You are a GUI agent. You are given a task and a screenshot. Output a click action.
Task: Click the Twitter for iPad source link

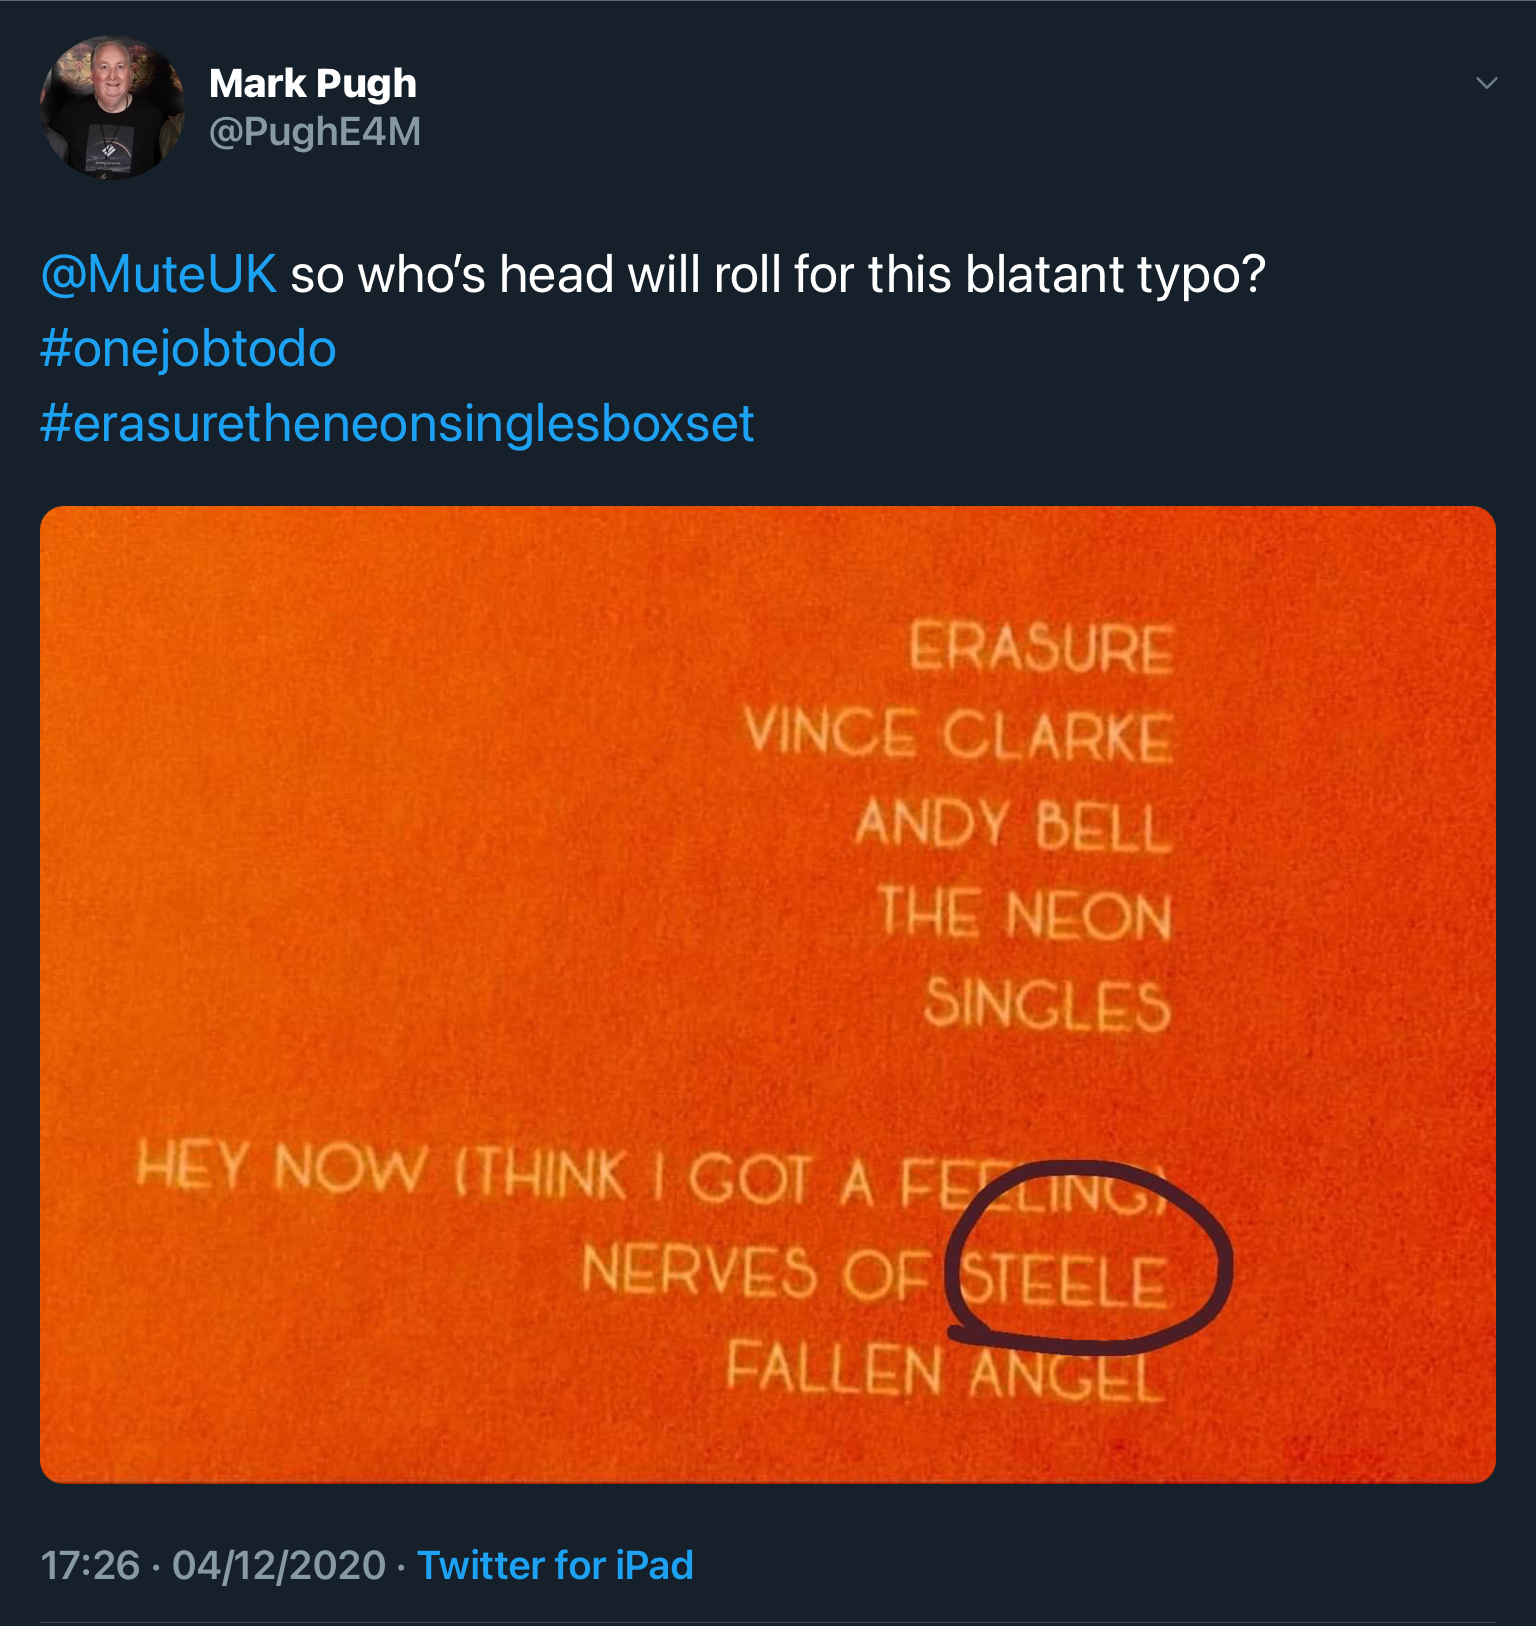(555, 1565)
